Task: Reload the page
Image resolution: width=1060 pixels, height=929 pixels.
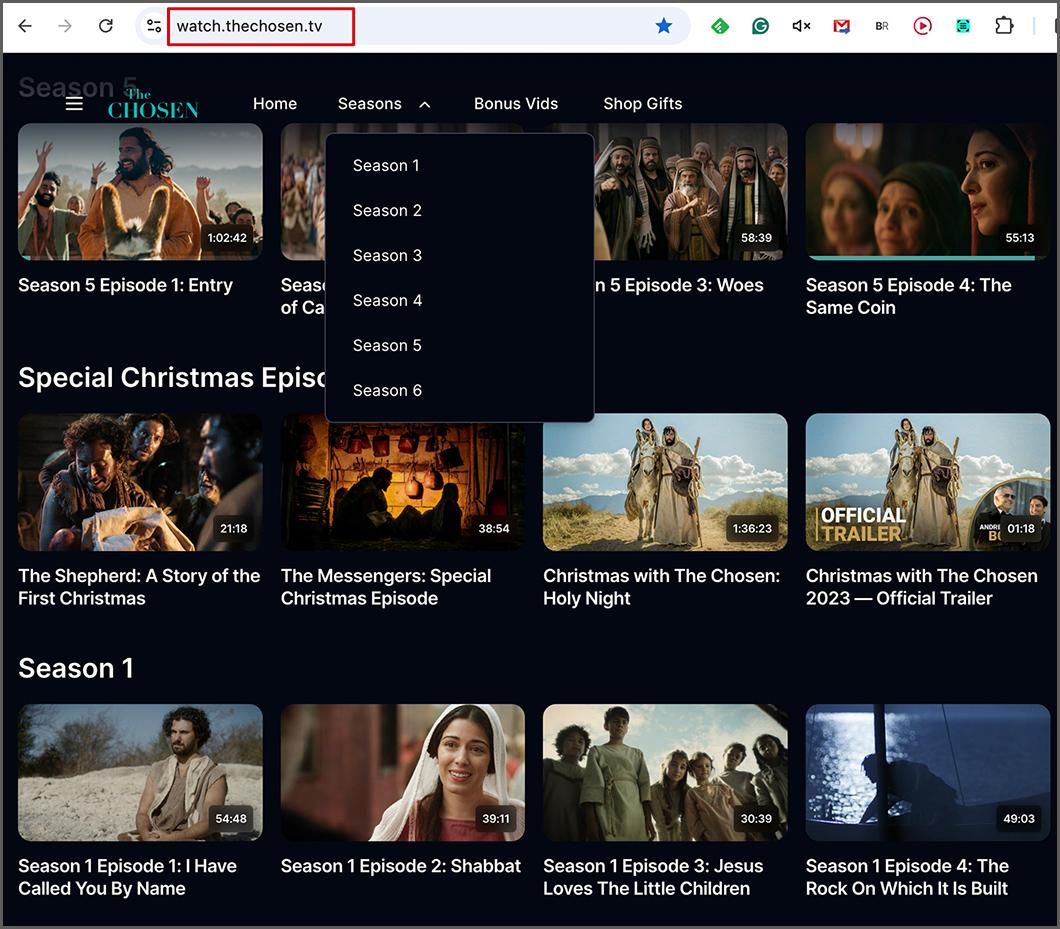Action: click(x=106, y=26)
